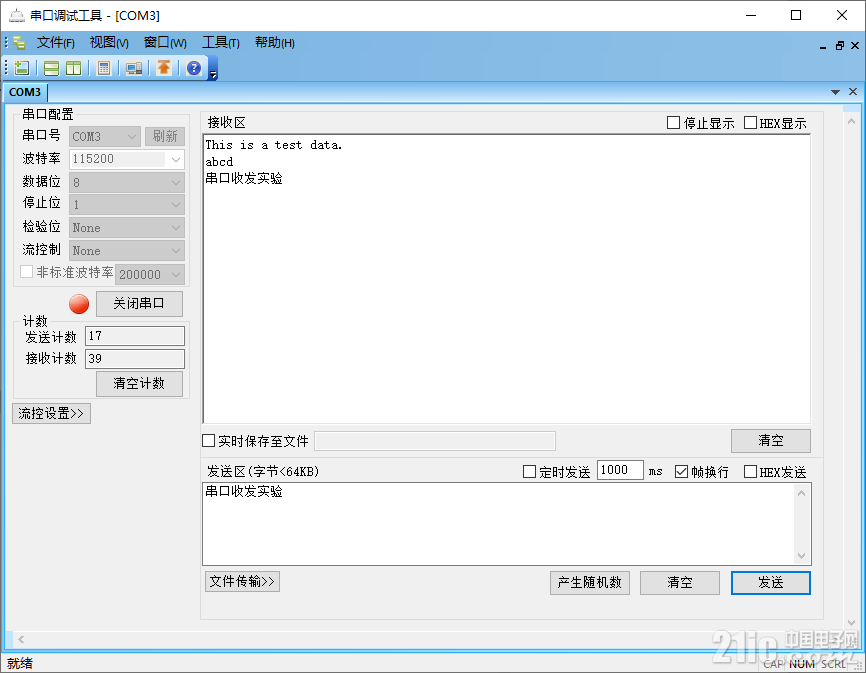Click the 产生随机数 button
The height and width of the screenshot is (673, 866).
coord(590,582)
